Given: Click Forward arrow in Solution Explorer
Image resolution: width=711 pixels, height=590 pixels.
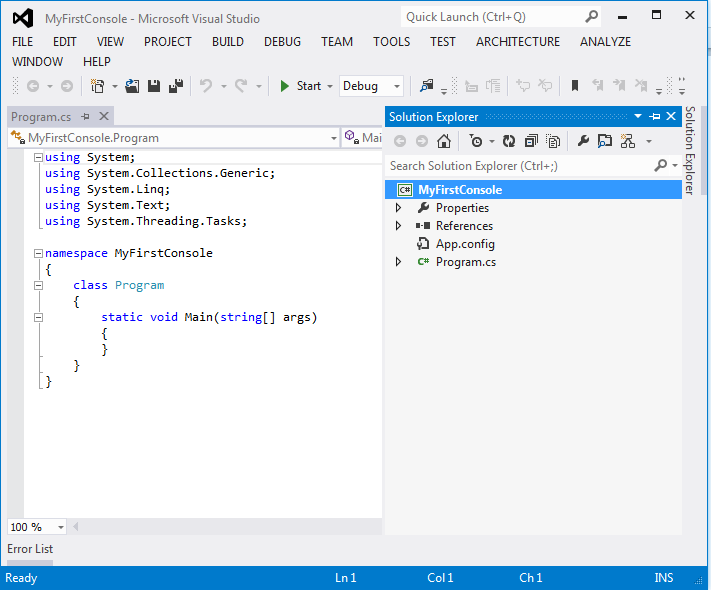Looking at the screenshot, I should [422, 141].
